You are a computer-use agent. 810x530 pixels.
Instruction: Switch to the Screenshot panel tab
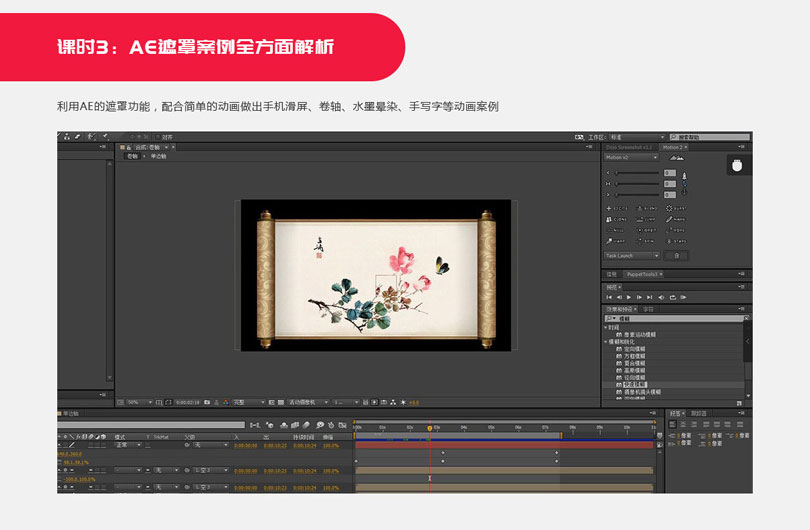click(630, 148)
